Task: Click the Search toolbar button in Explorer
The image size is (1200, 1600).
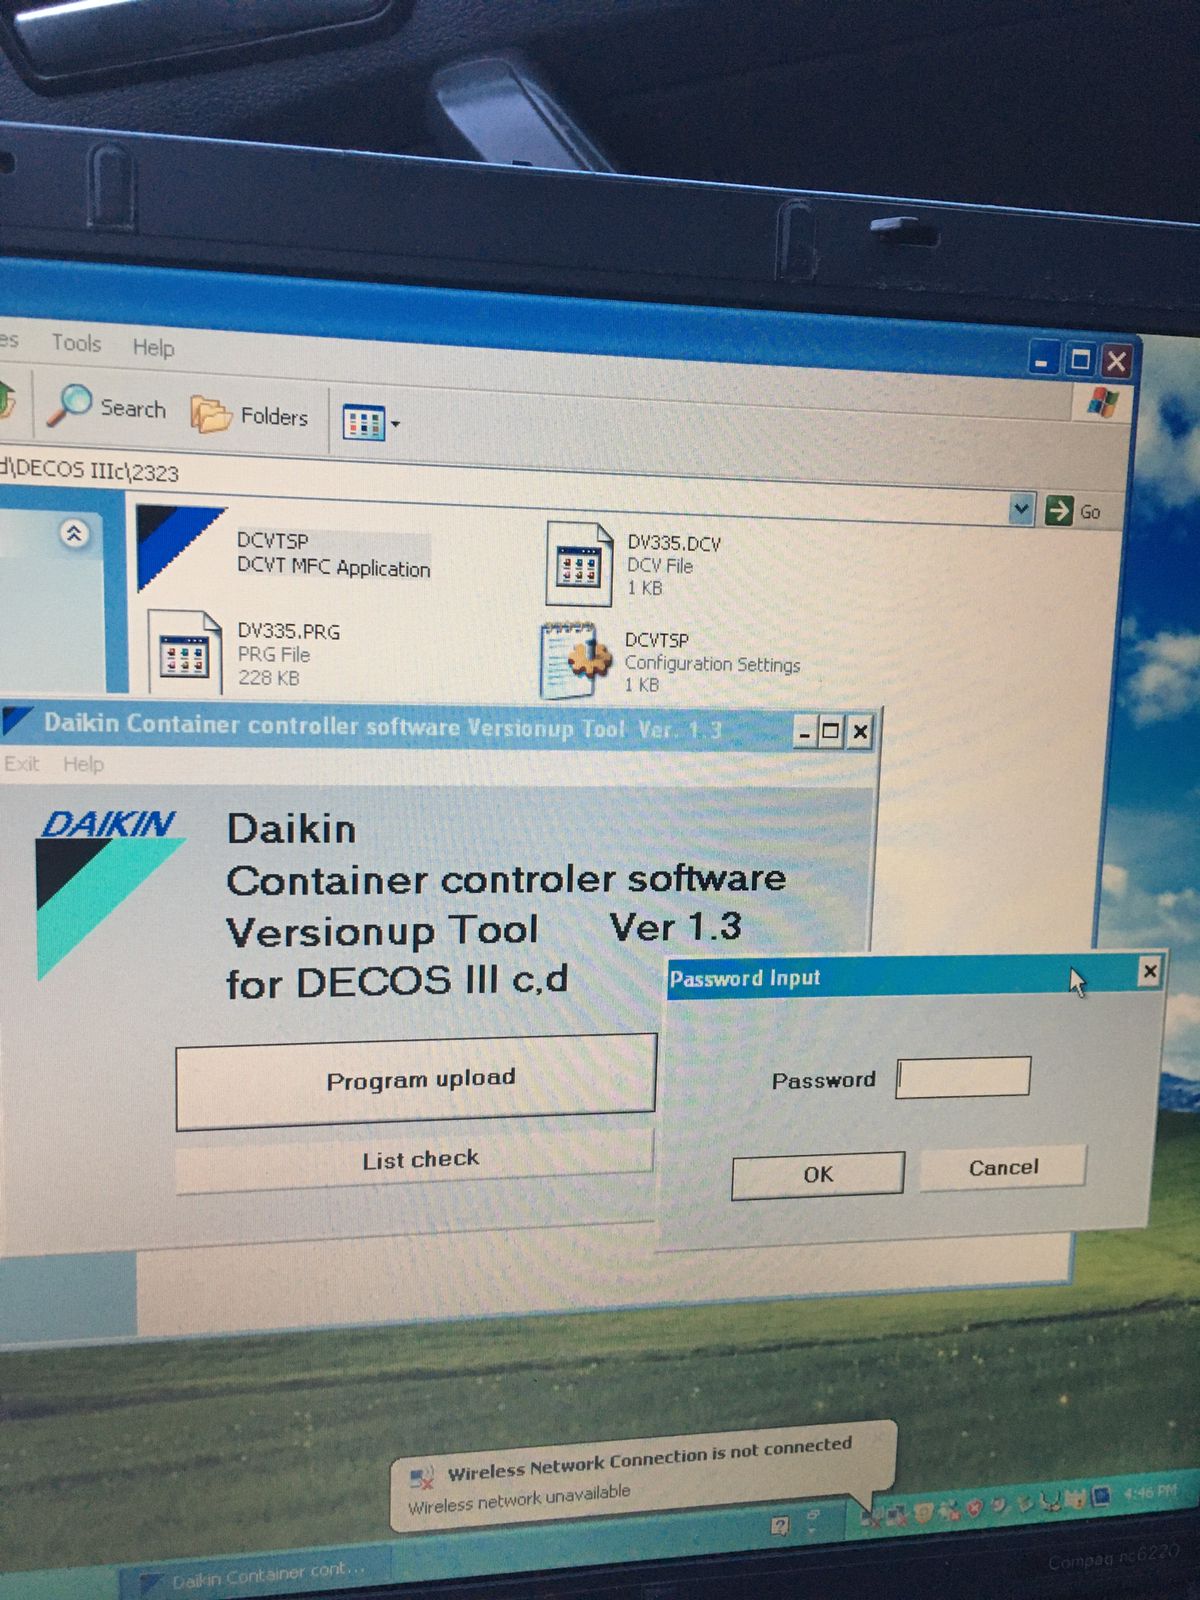Action: coord(107,406)
